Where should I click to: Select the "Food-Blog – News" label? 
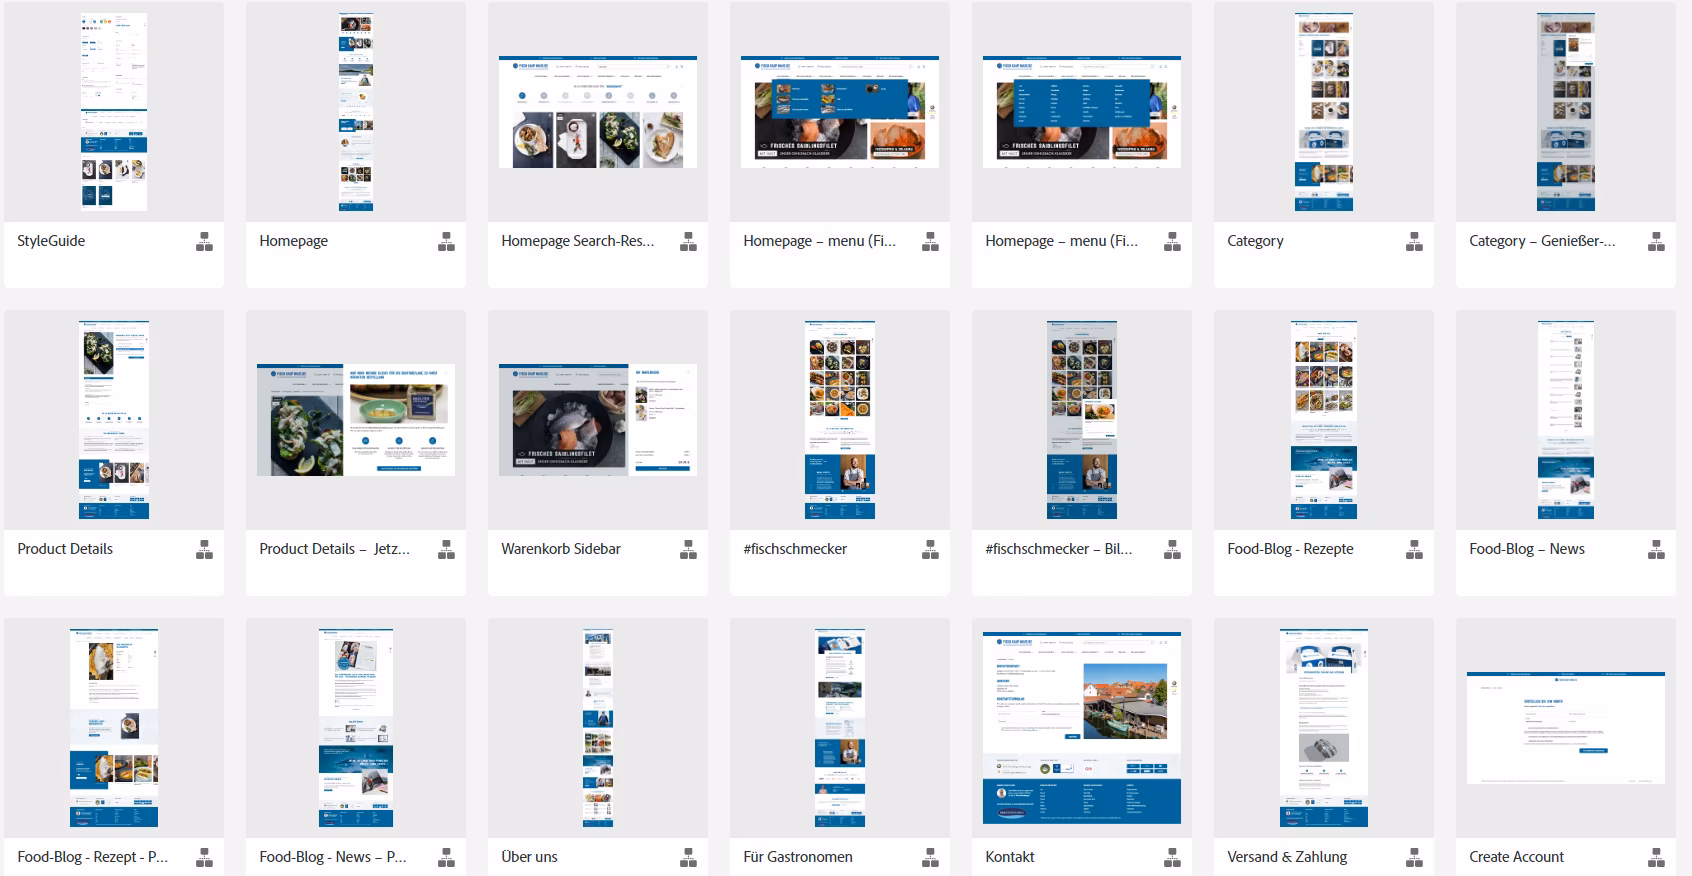[x=1527, y=549]
